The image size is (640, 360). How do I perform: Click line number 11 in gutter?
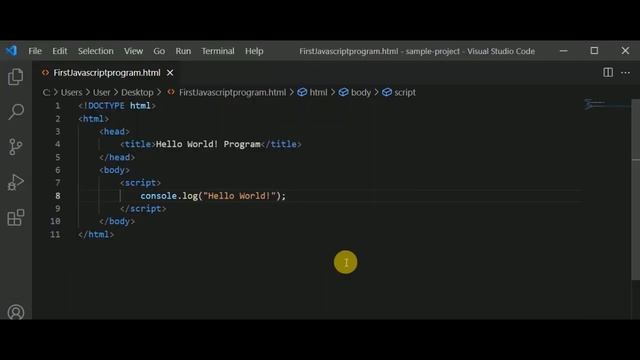(55, 234)
